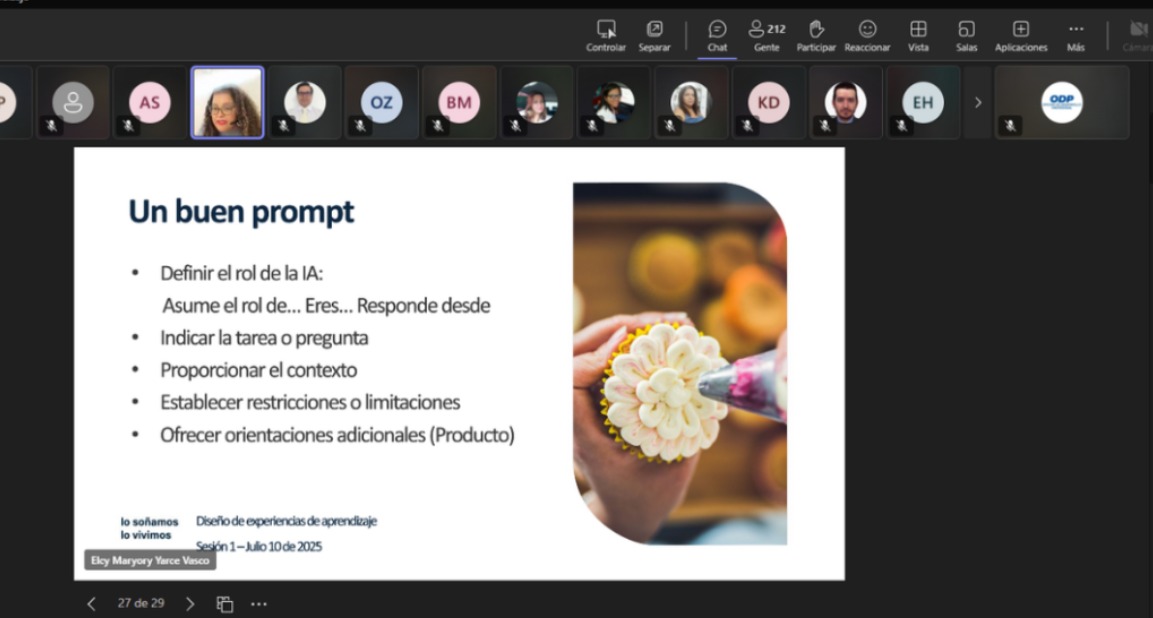Click the muted mic icon on EH tile
Screen dimensions: 1153x618
[902, 126]
